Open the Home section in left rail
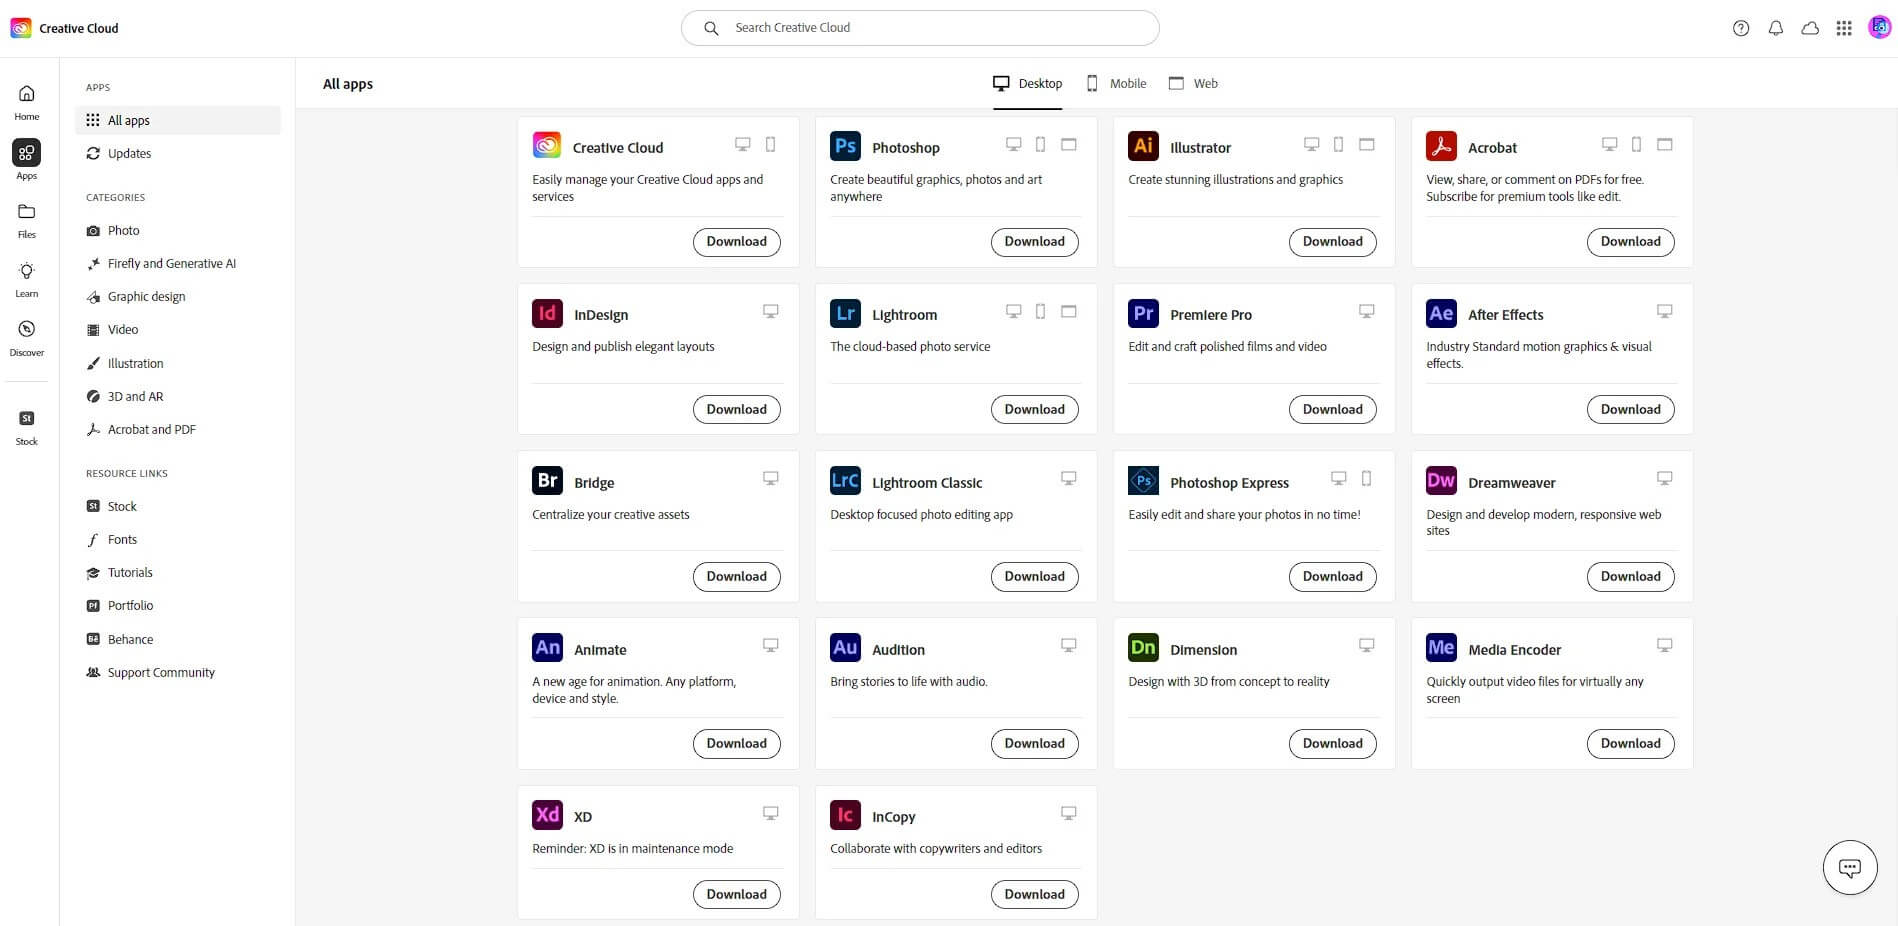Viewport: 1898px width, 926px height. pyautogui.click(x=27, y=102)
